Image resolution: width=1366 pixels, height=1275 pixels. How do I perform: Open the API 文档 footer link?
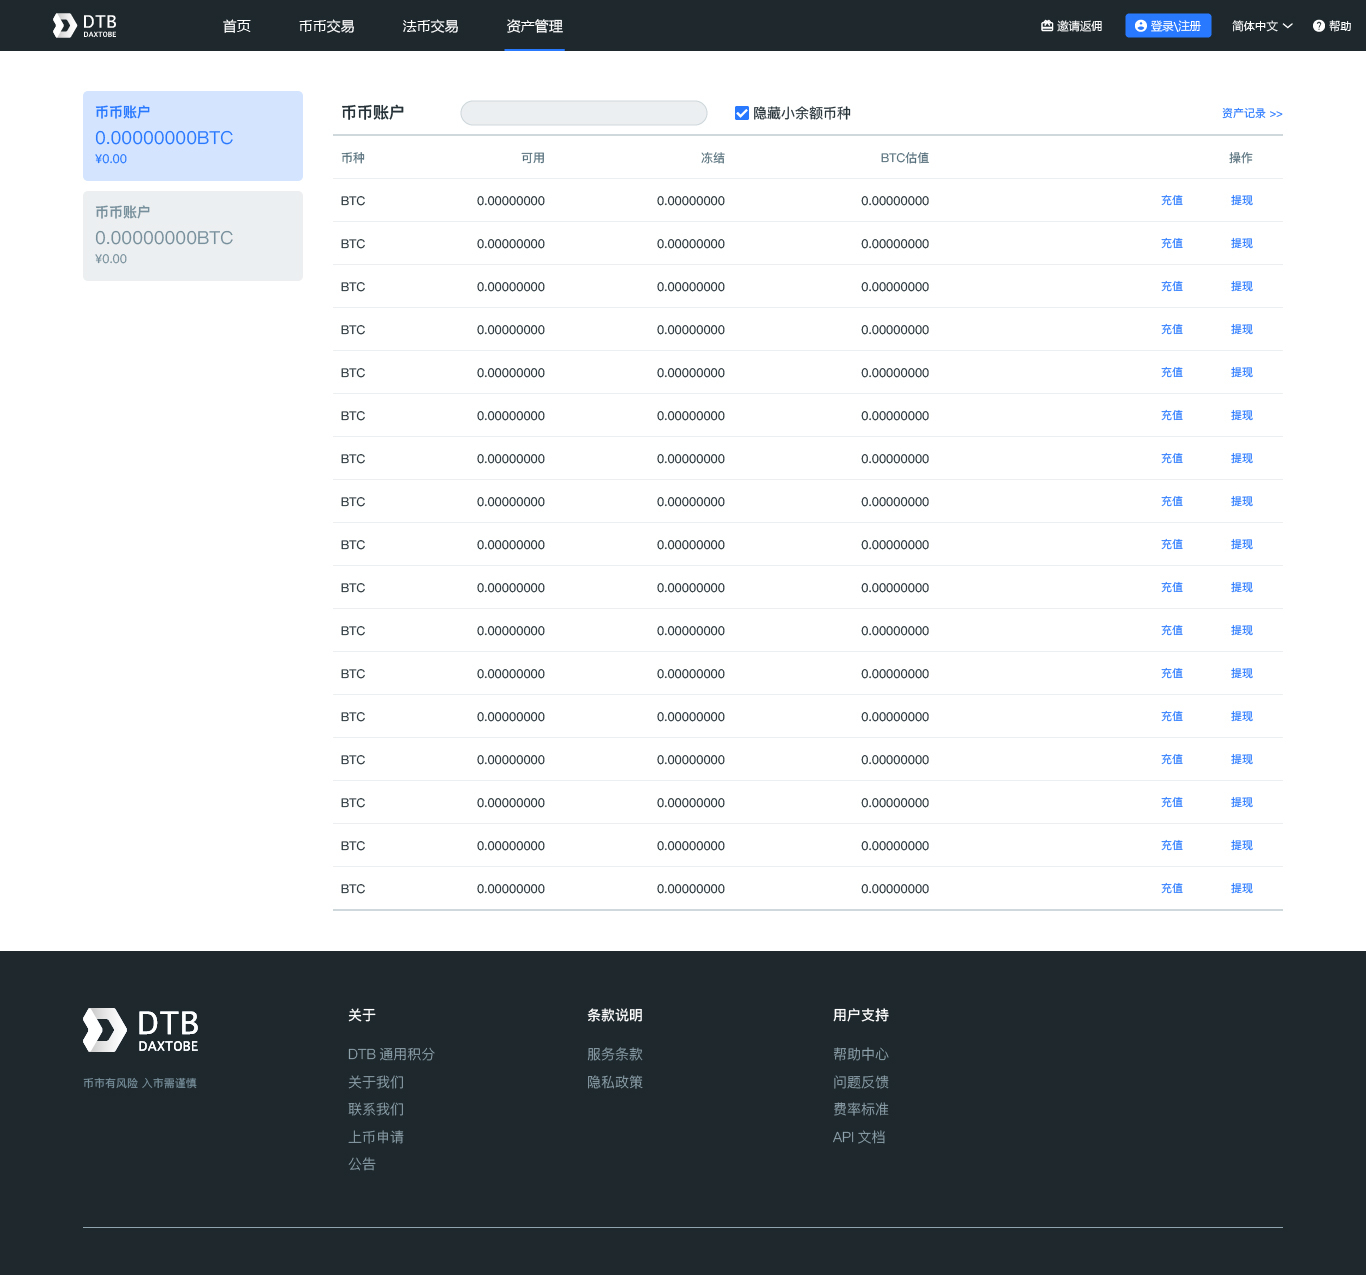coord(859,1137)
